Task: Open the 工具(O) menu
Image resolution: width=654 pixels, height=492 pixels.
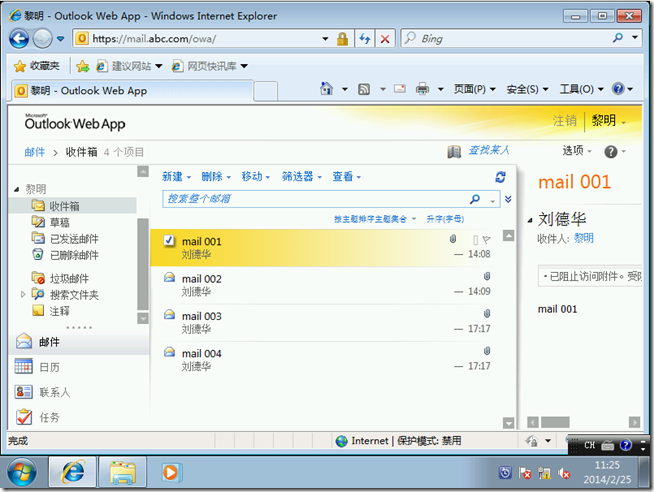Action: tap(581, 89)
